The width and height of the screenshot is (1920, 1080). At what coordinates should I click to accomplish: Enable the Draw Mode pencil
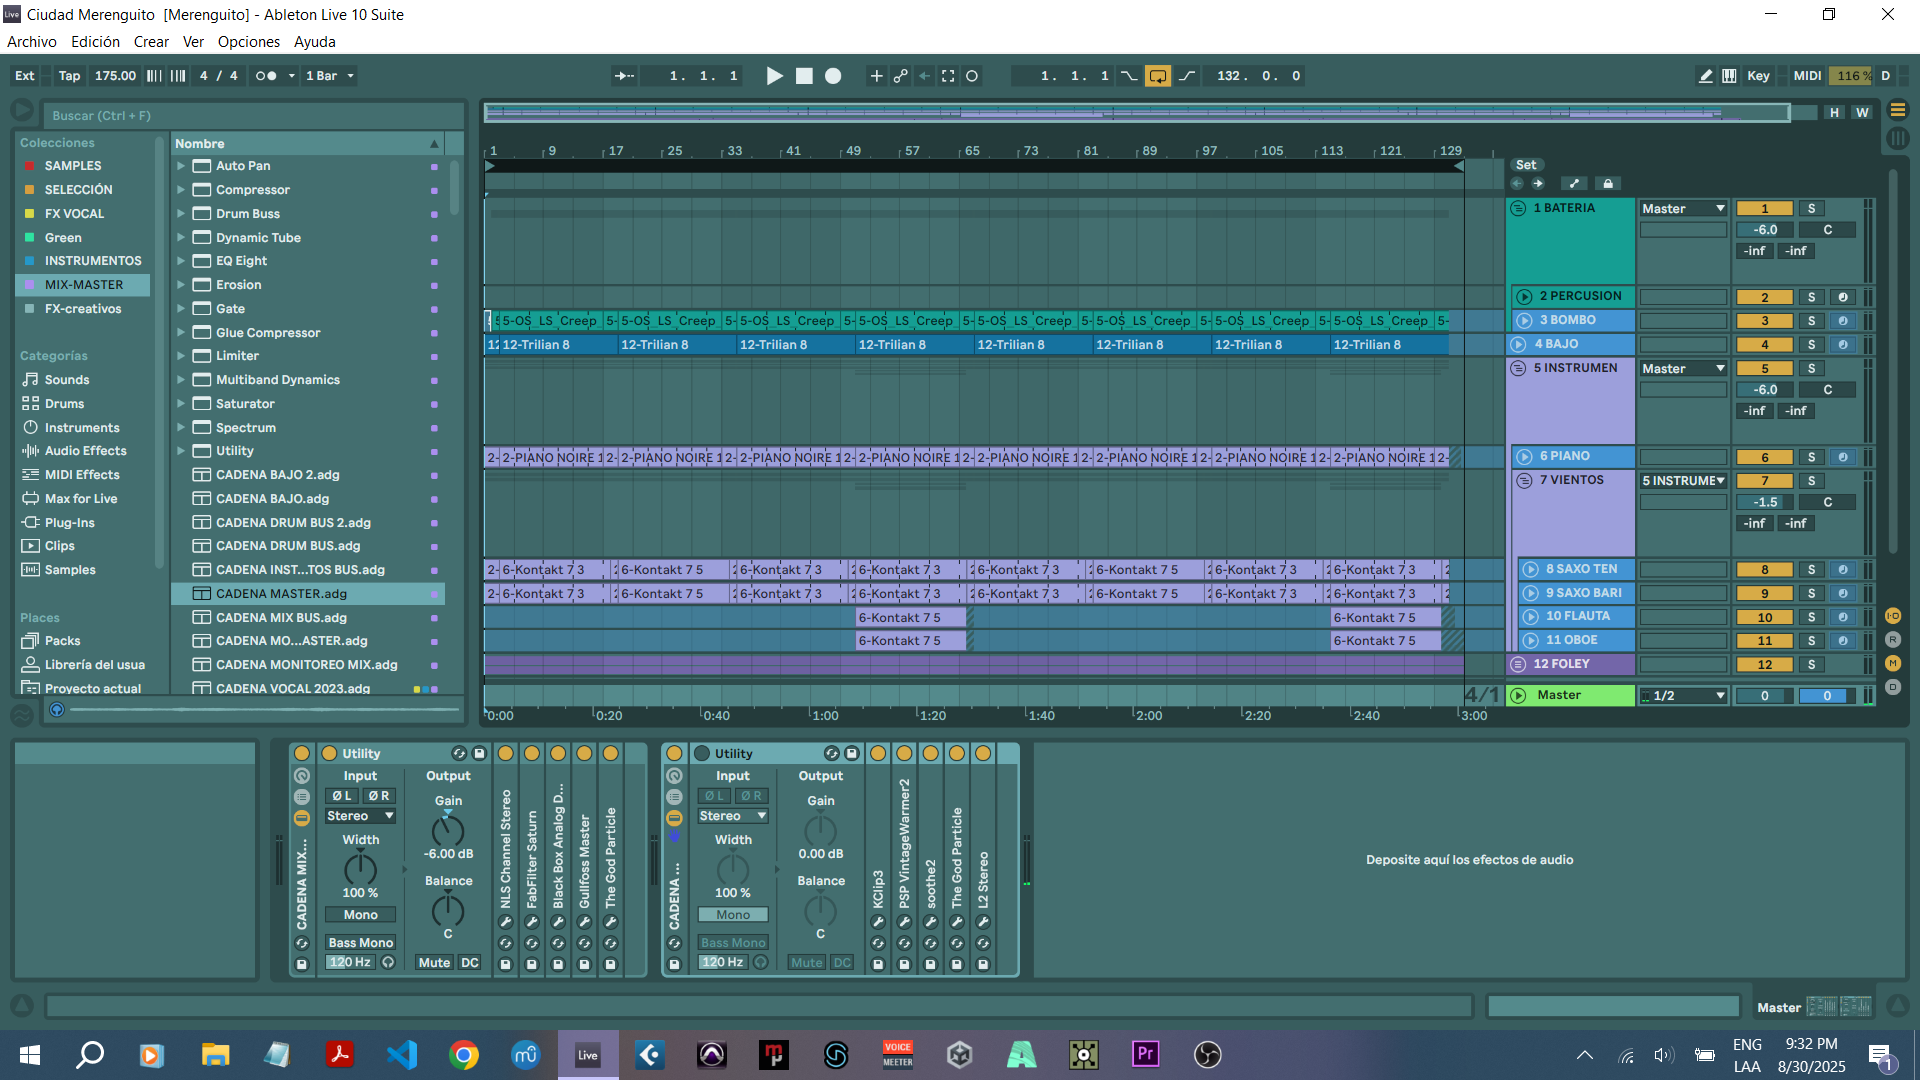(1705, 76)
